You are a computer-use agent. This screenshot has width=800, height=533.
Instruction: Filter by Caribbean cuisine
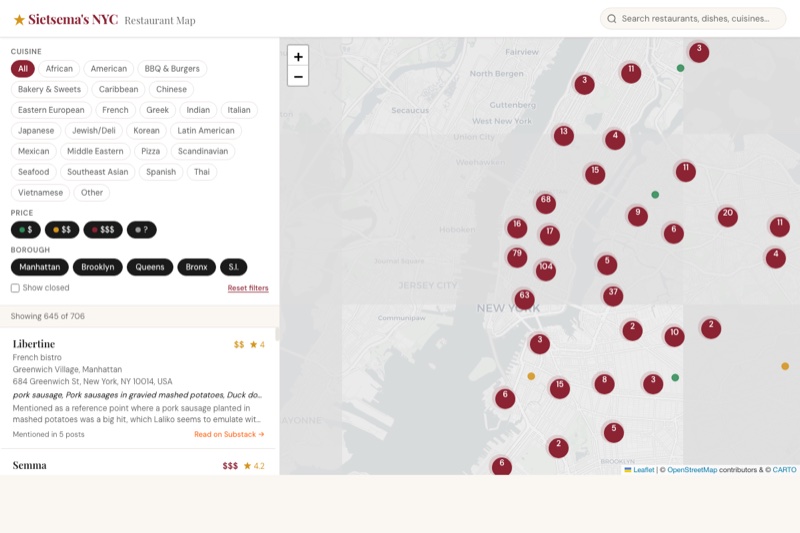coord(118,89)
